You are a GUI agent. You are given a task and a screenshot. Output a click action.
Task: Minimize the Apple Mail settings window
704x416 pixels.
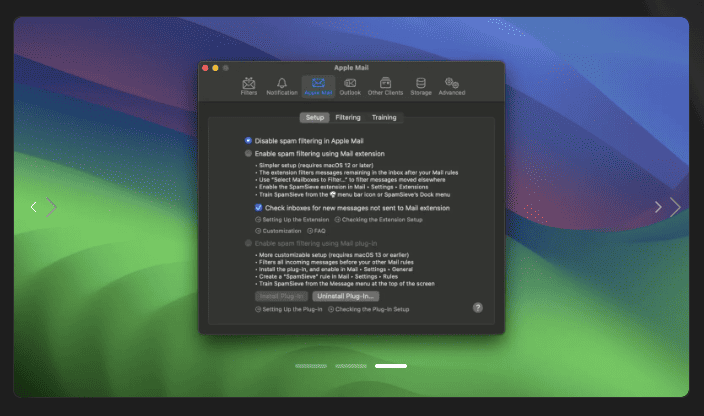click(x=216, y=68)
